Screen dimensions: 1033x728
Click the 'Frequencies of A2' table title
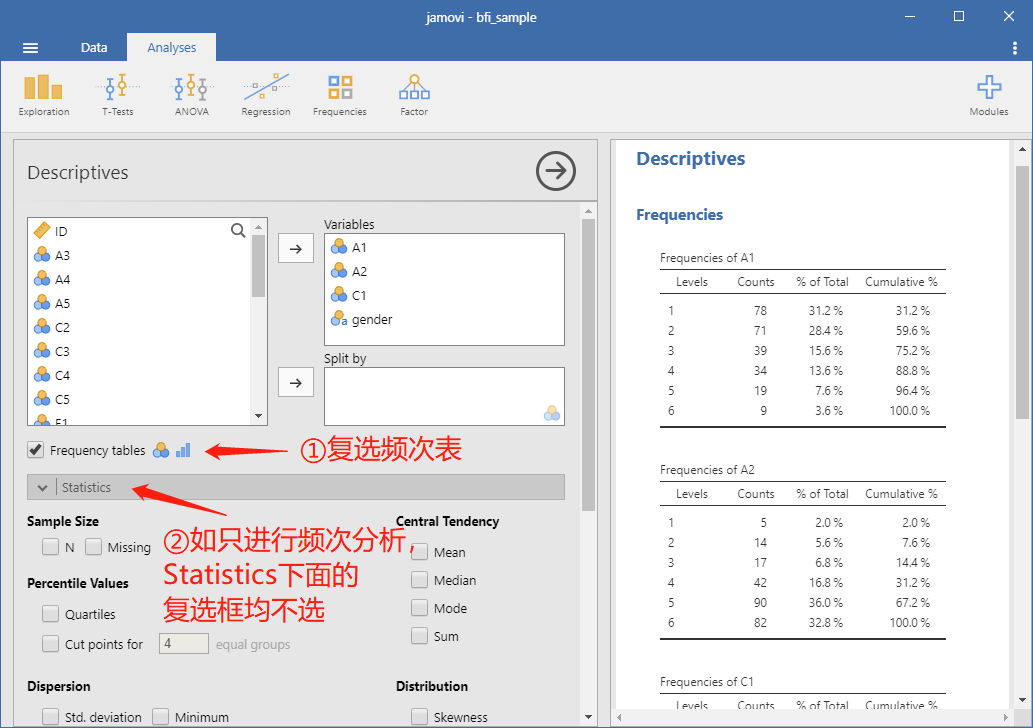pos(707,470)
